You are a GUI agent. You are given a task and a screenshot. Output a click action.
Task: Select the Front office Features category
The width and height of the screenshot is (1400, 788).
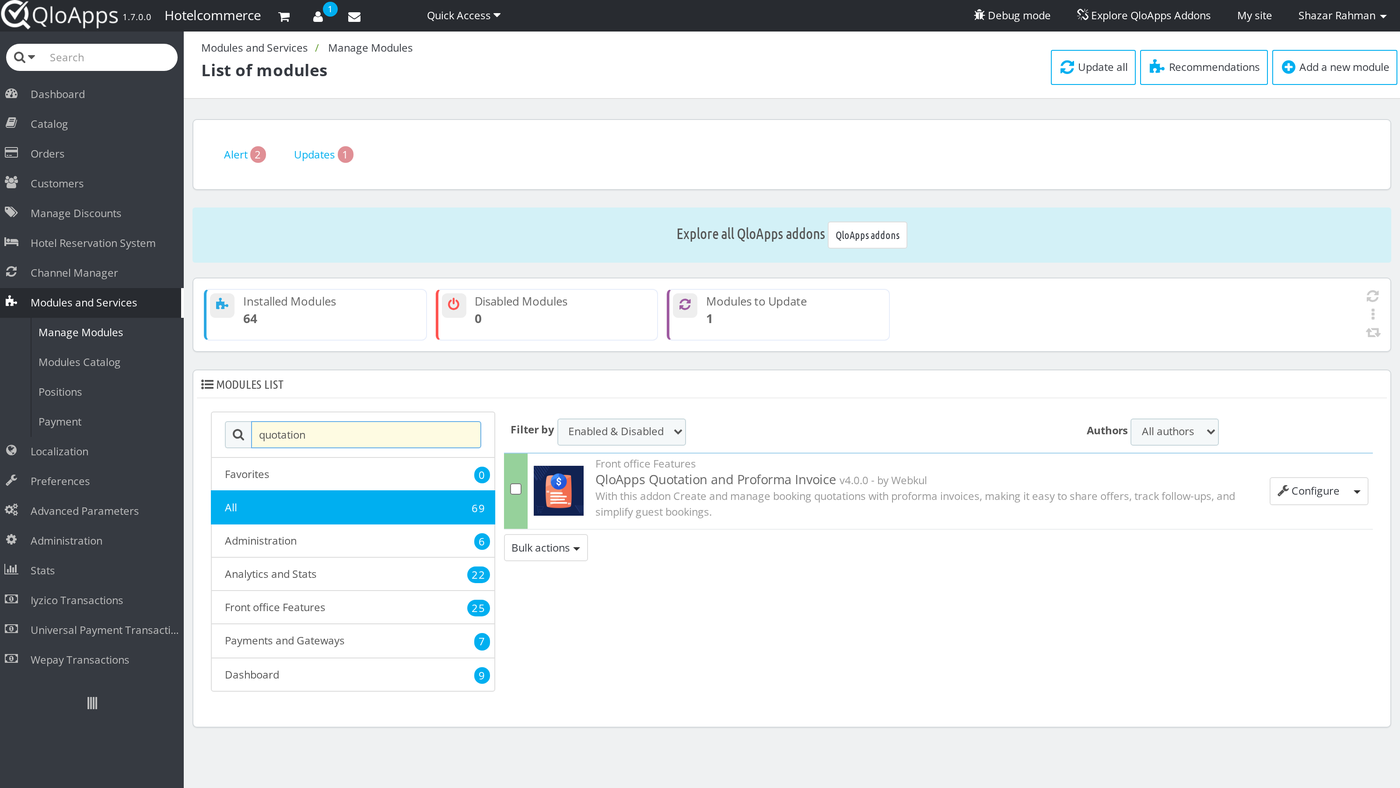pos(353,607)
